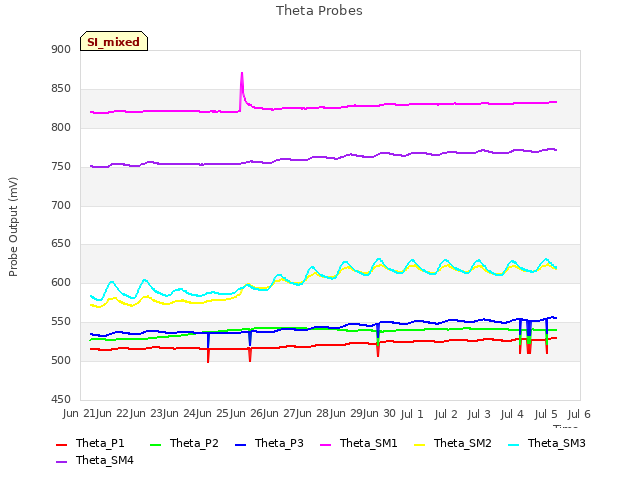Select the Theta_P2 legend label
Screen dimensions: 640x480
click(194, 443)
